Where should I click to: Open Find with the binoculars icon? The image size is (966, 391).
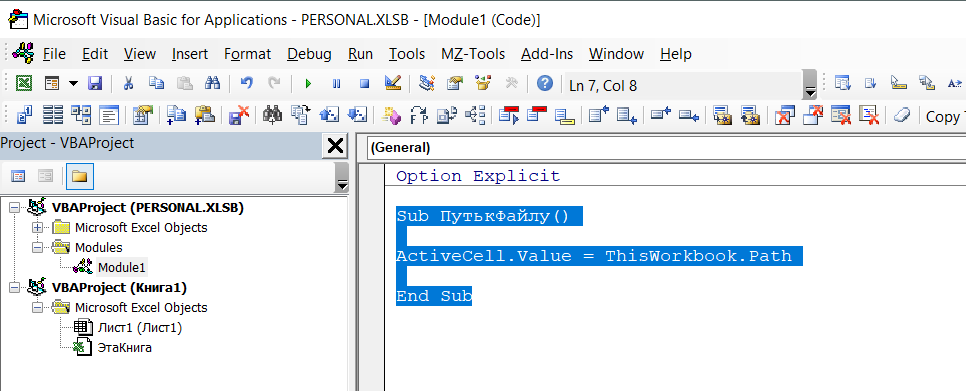[213, 84]
